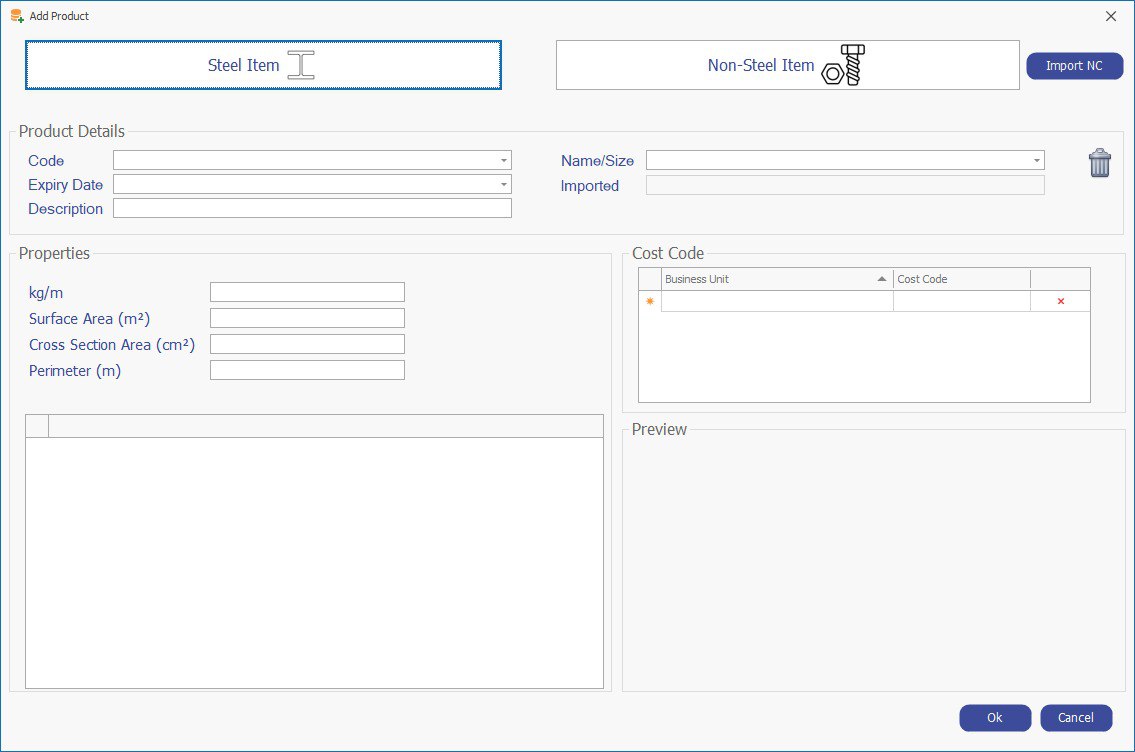The image size is (1135, 752).
Task: Open the Expiry Date dropdown
Action: coord(503,184)
